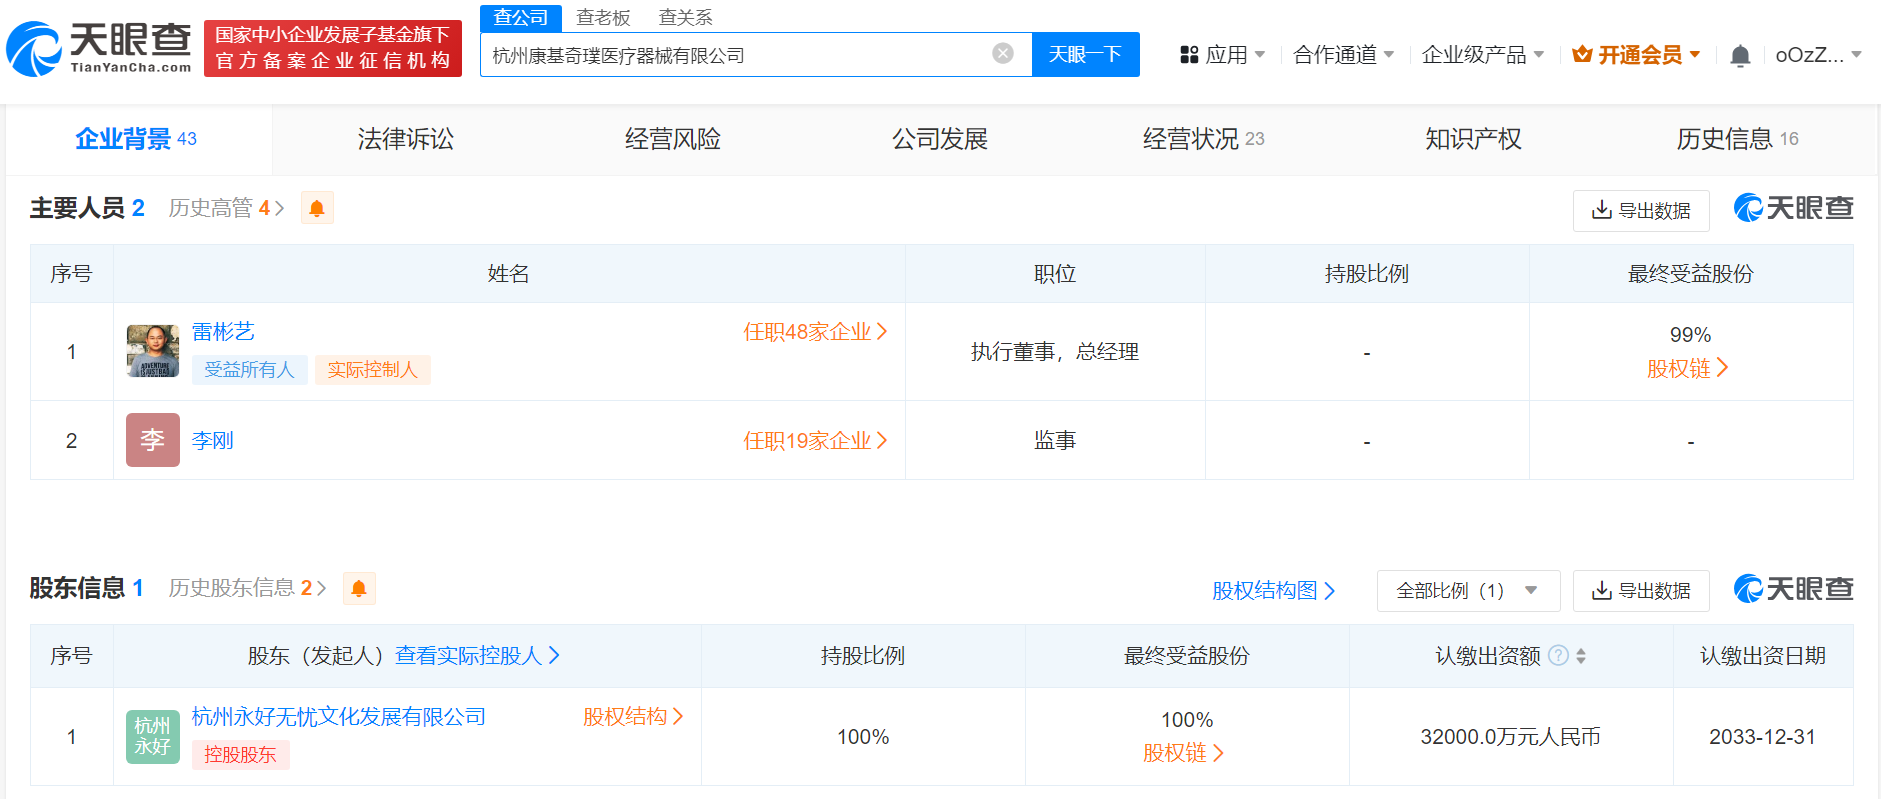
Task: Expand the 应用 dropdown menu
Action: click(x=1222, y=55)
